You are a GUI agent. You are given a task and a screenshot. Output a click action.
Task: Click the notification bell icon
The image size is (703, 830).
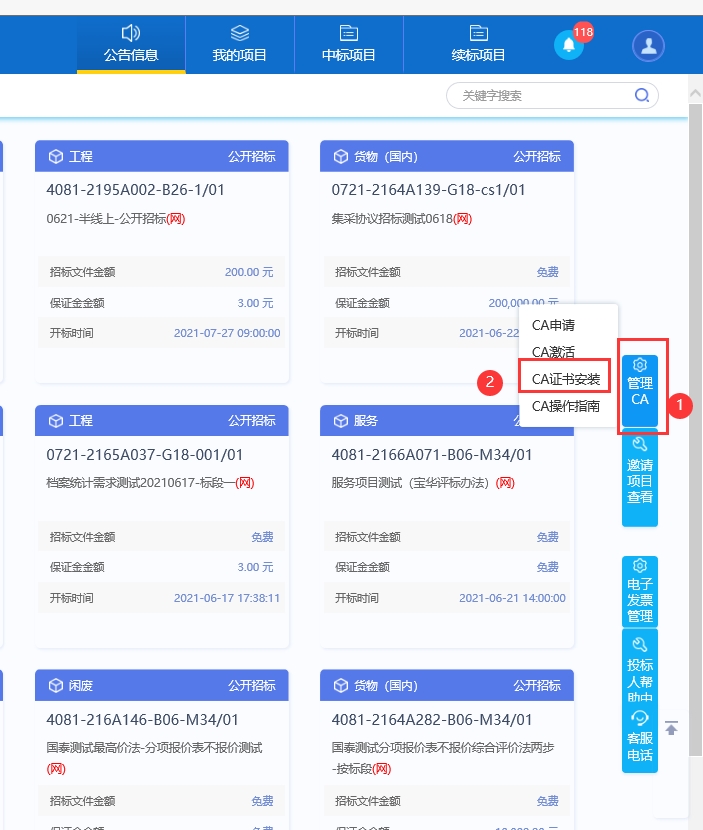pyautogui.click(x=568, y=45)
